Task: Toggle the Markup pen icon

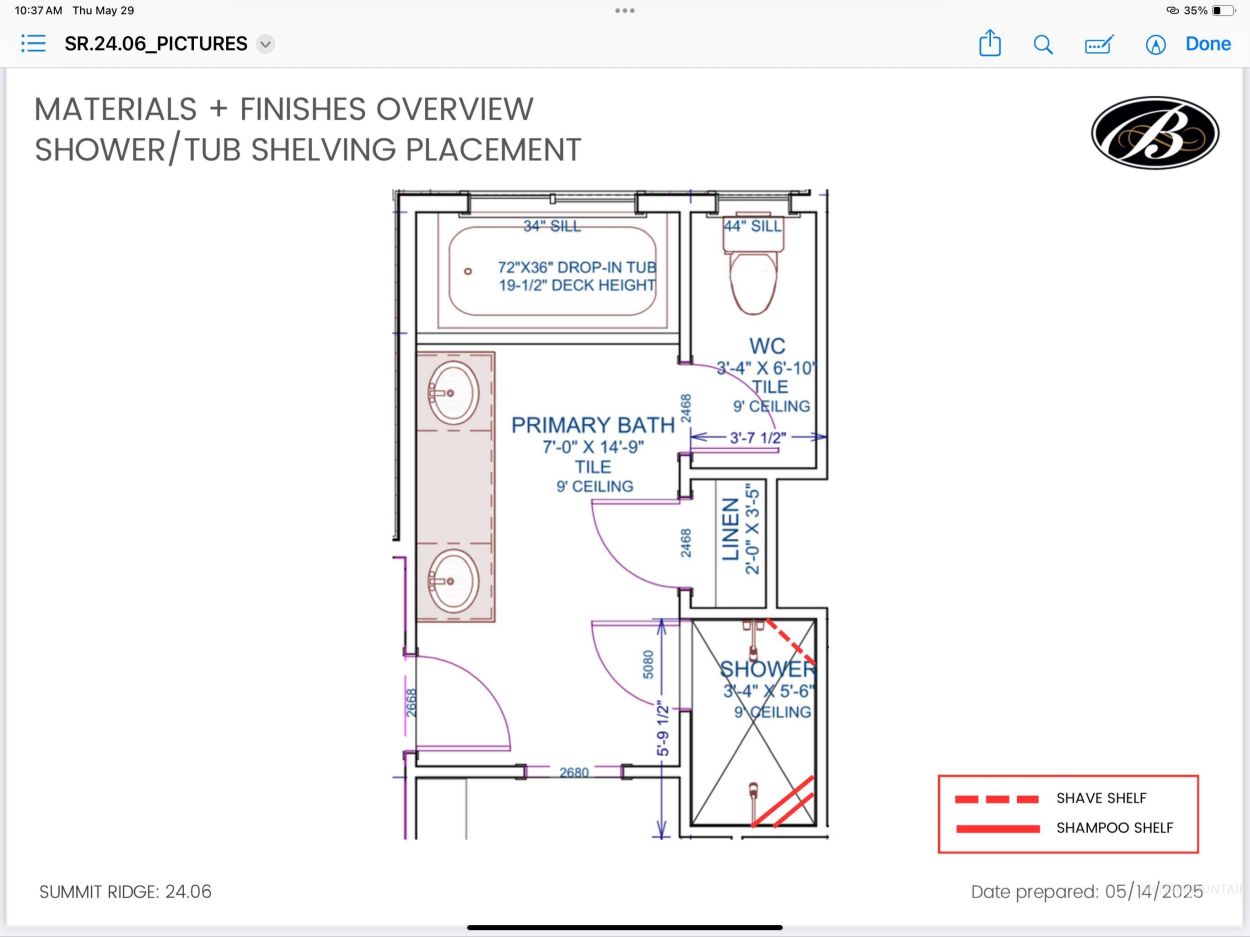Action: 1156,44
